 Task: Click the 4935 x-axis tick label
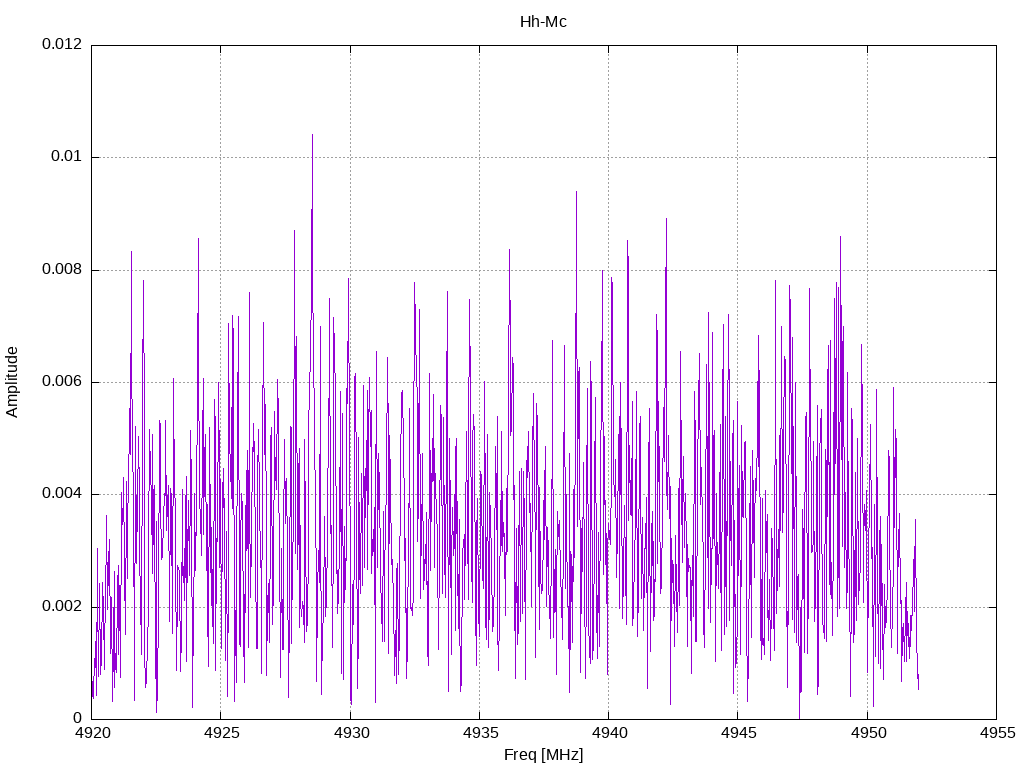point(480,733)
